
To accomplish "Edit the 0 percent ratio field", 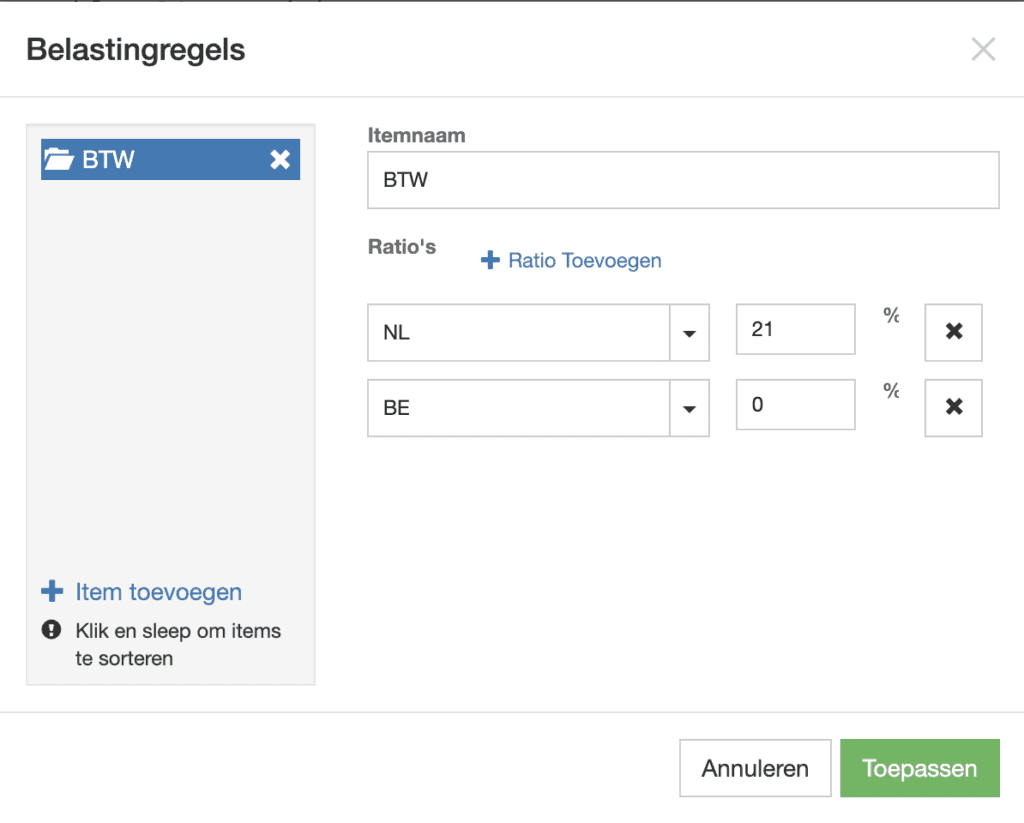I will [795, 405].
